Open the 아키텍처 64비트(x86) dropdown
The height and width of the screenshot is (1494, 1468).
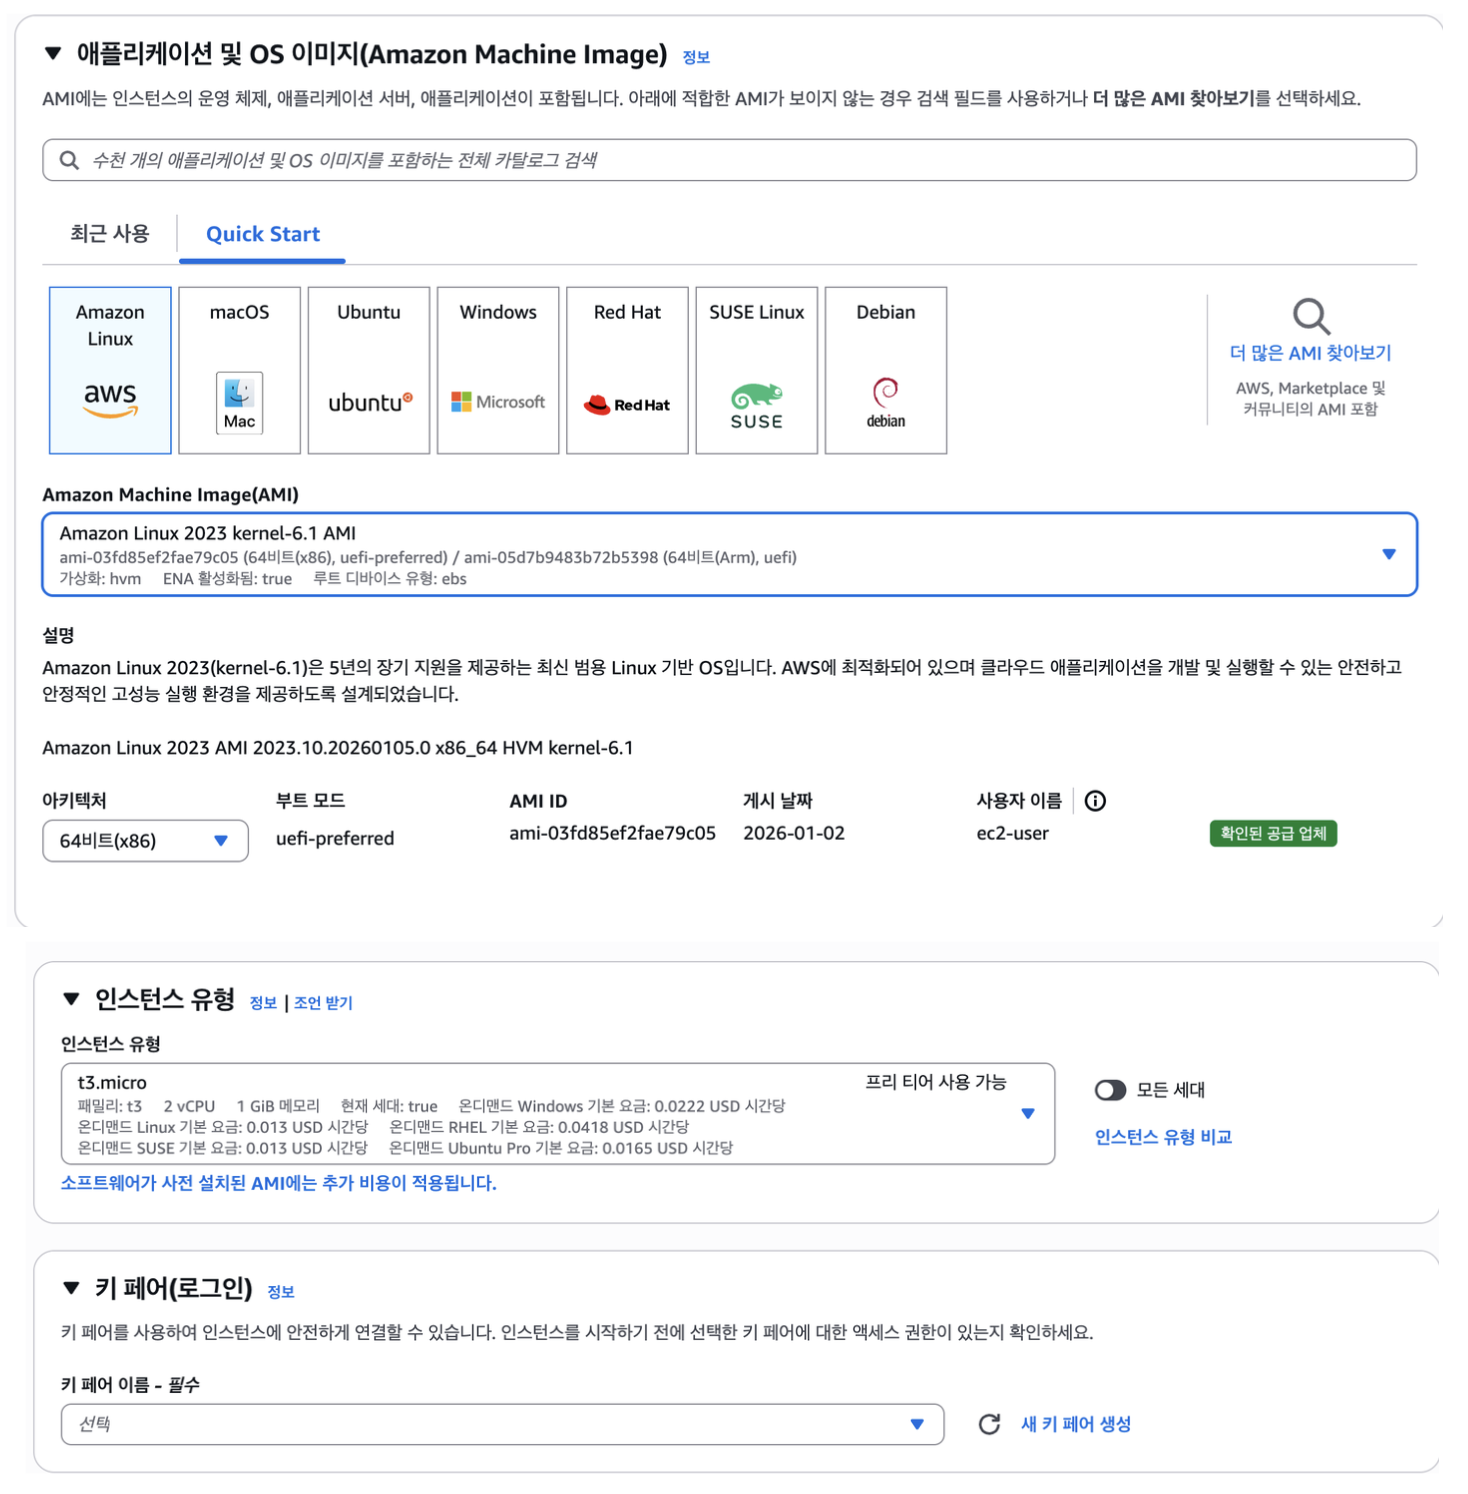pos(145,840)
